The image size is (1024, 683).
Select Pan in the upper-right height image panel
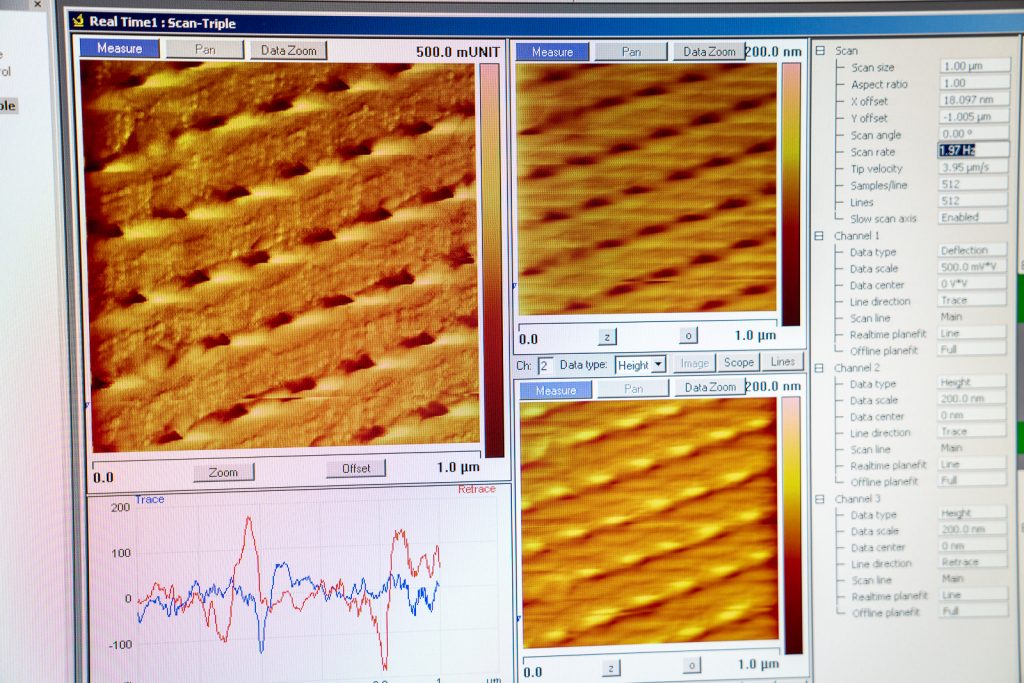point(631,52)
